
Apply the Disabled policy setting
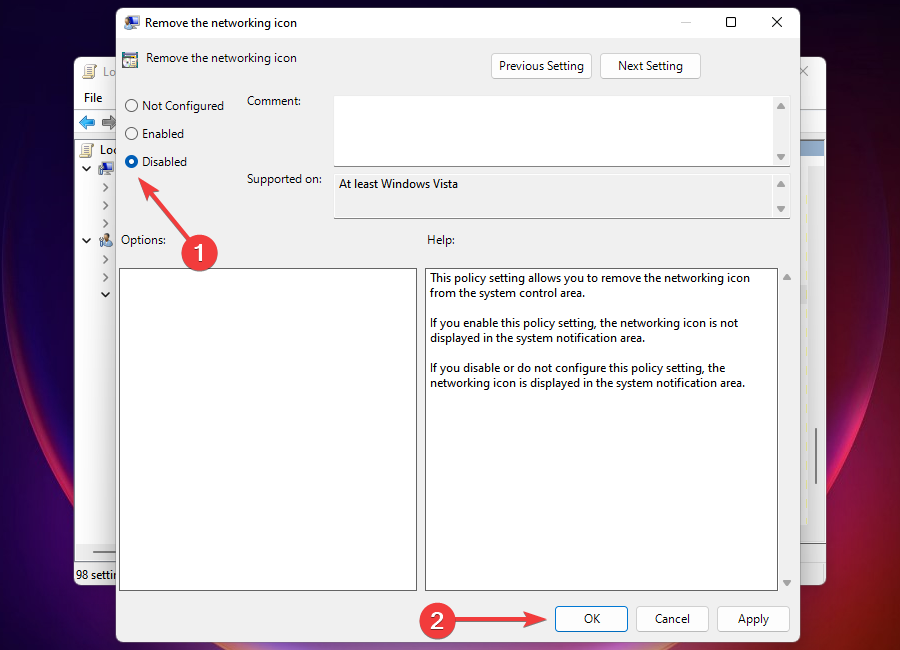coord(753,618)
